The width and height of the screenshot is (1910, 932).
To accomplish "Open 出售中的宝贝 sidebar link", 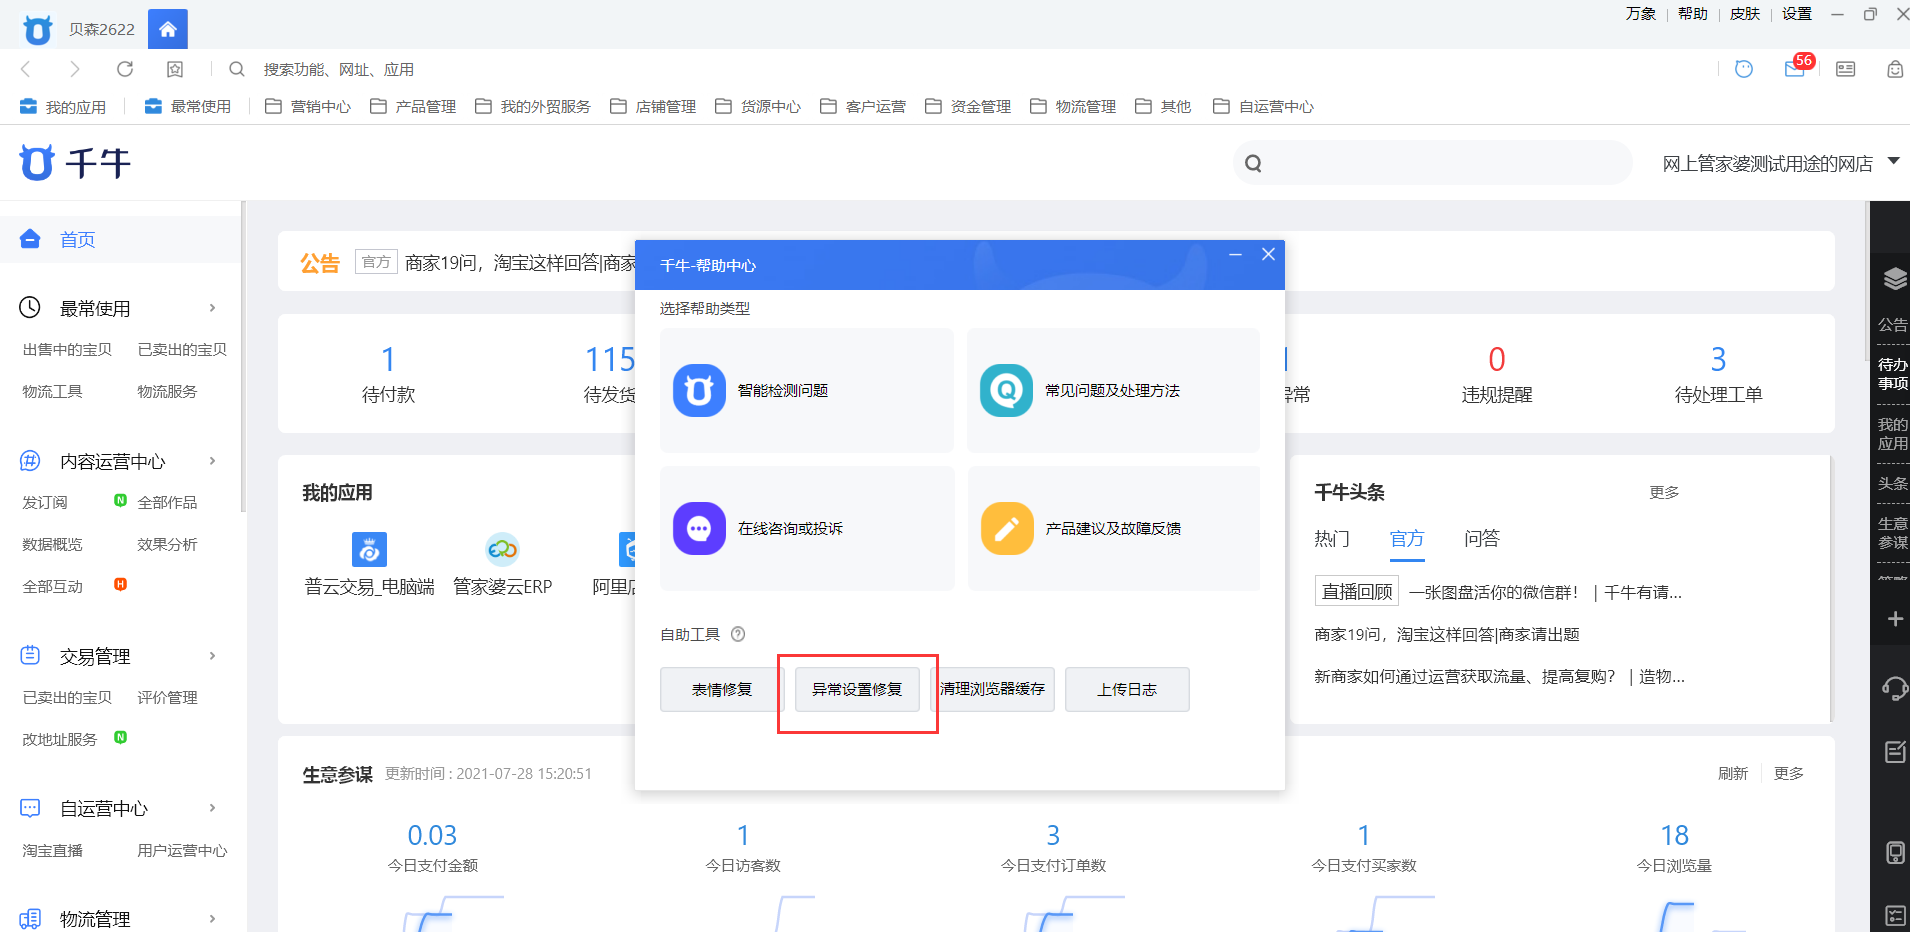I will pyautogui.click(x=67, y=349).
